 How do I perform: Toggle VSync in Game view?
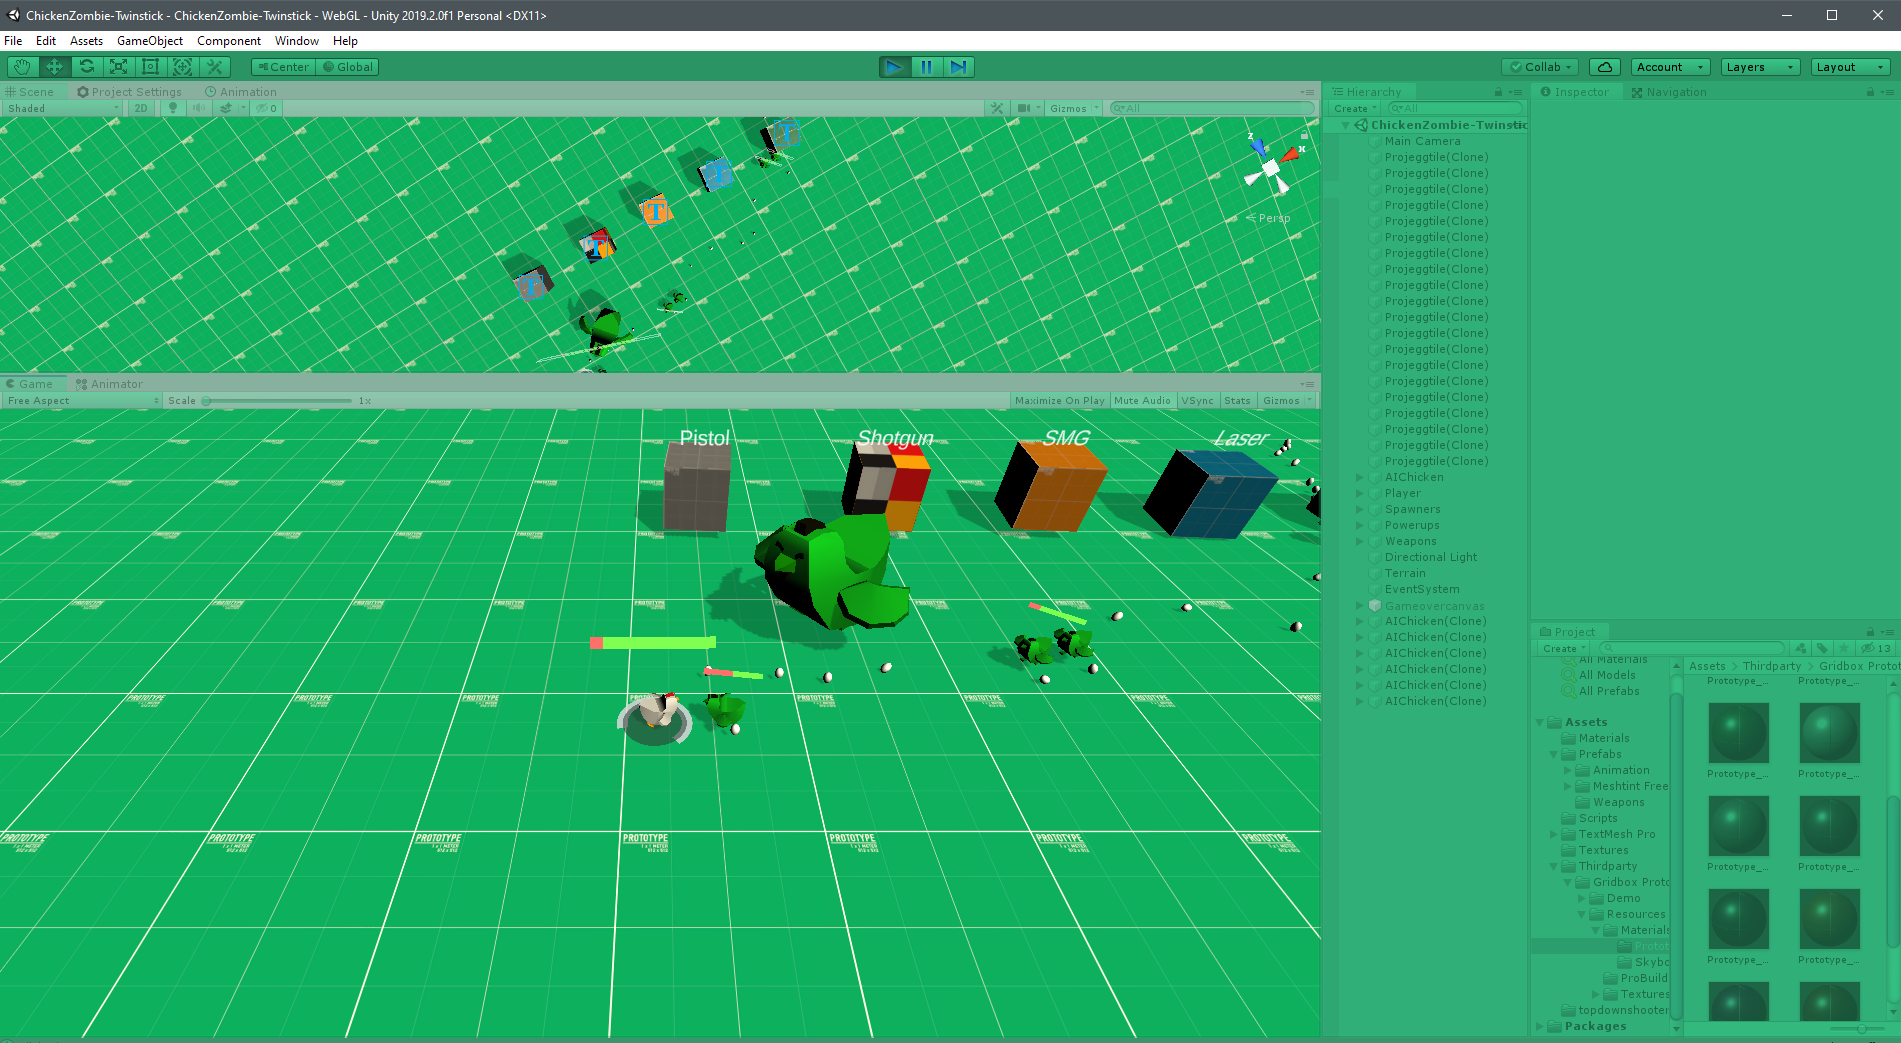pos(1197,400)
